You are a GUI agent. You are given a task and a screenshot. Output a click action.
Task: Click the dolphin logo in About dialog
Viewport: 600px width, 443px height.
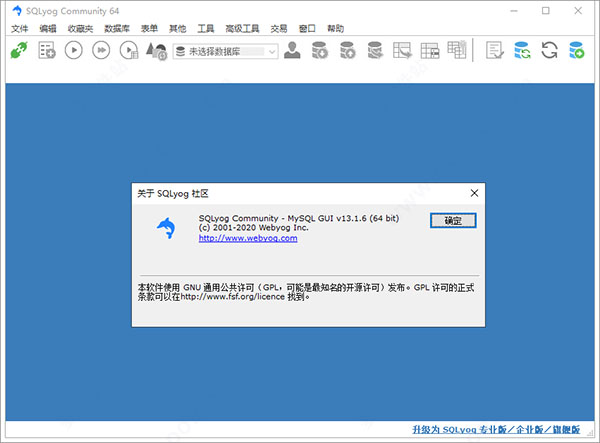165,229
